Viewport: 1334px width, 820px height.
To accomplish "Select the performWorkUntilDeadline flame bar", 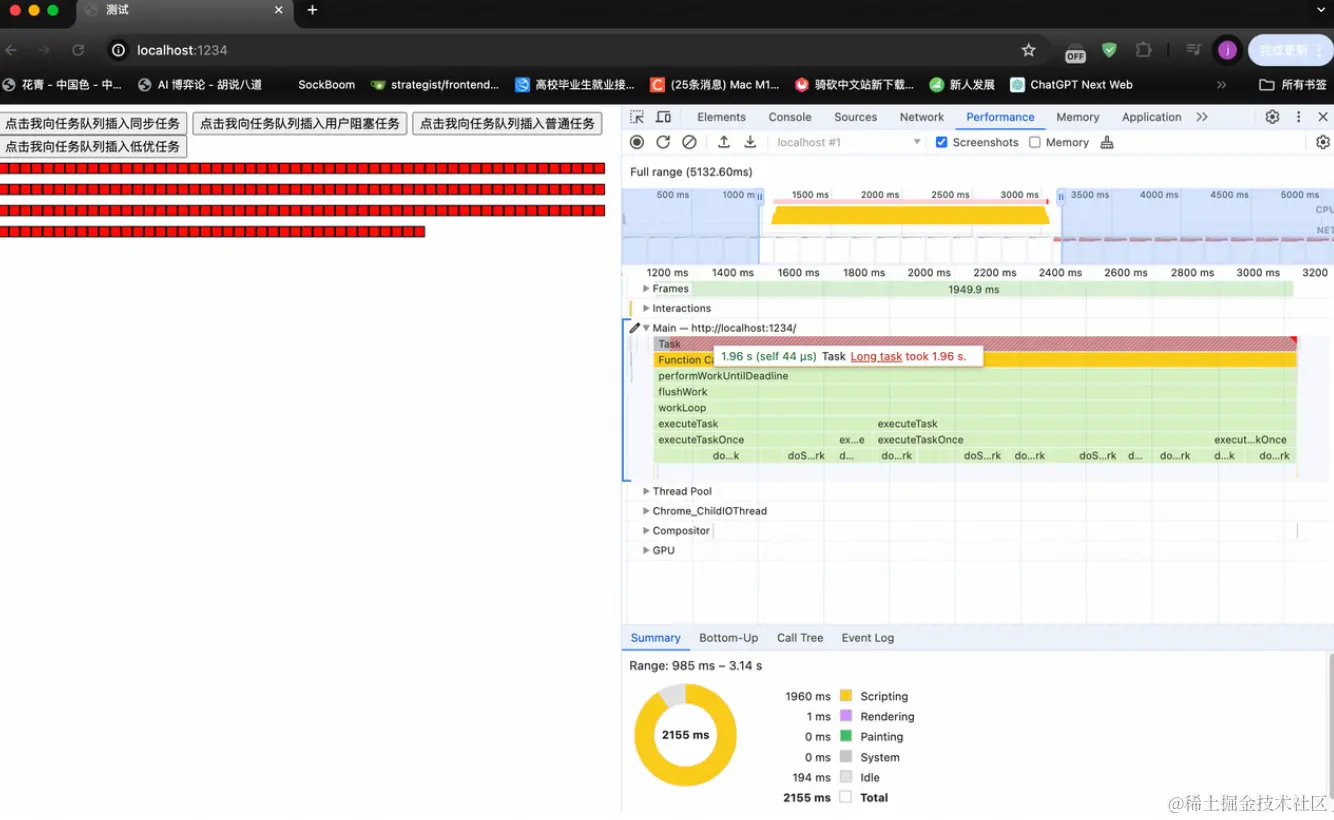I will click(976, 376).
